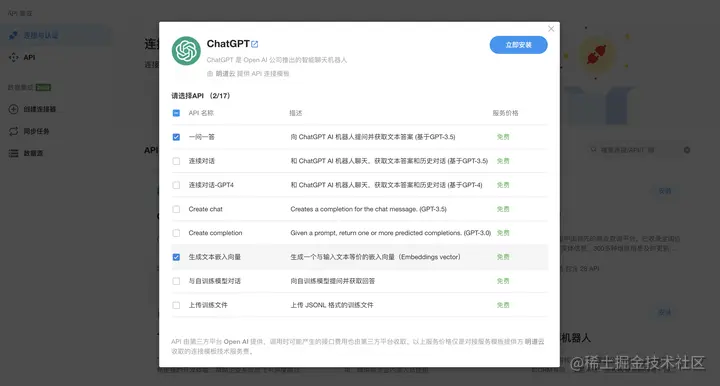Click the Creates a completion description text
720x386 pixels.
click(368, 209)
